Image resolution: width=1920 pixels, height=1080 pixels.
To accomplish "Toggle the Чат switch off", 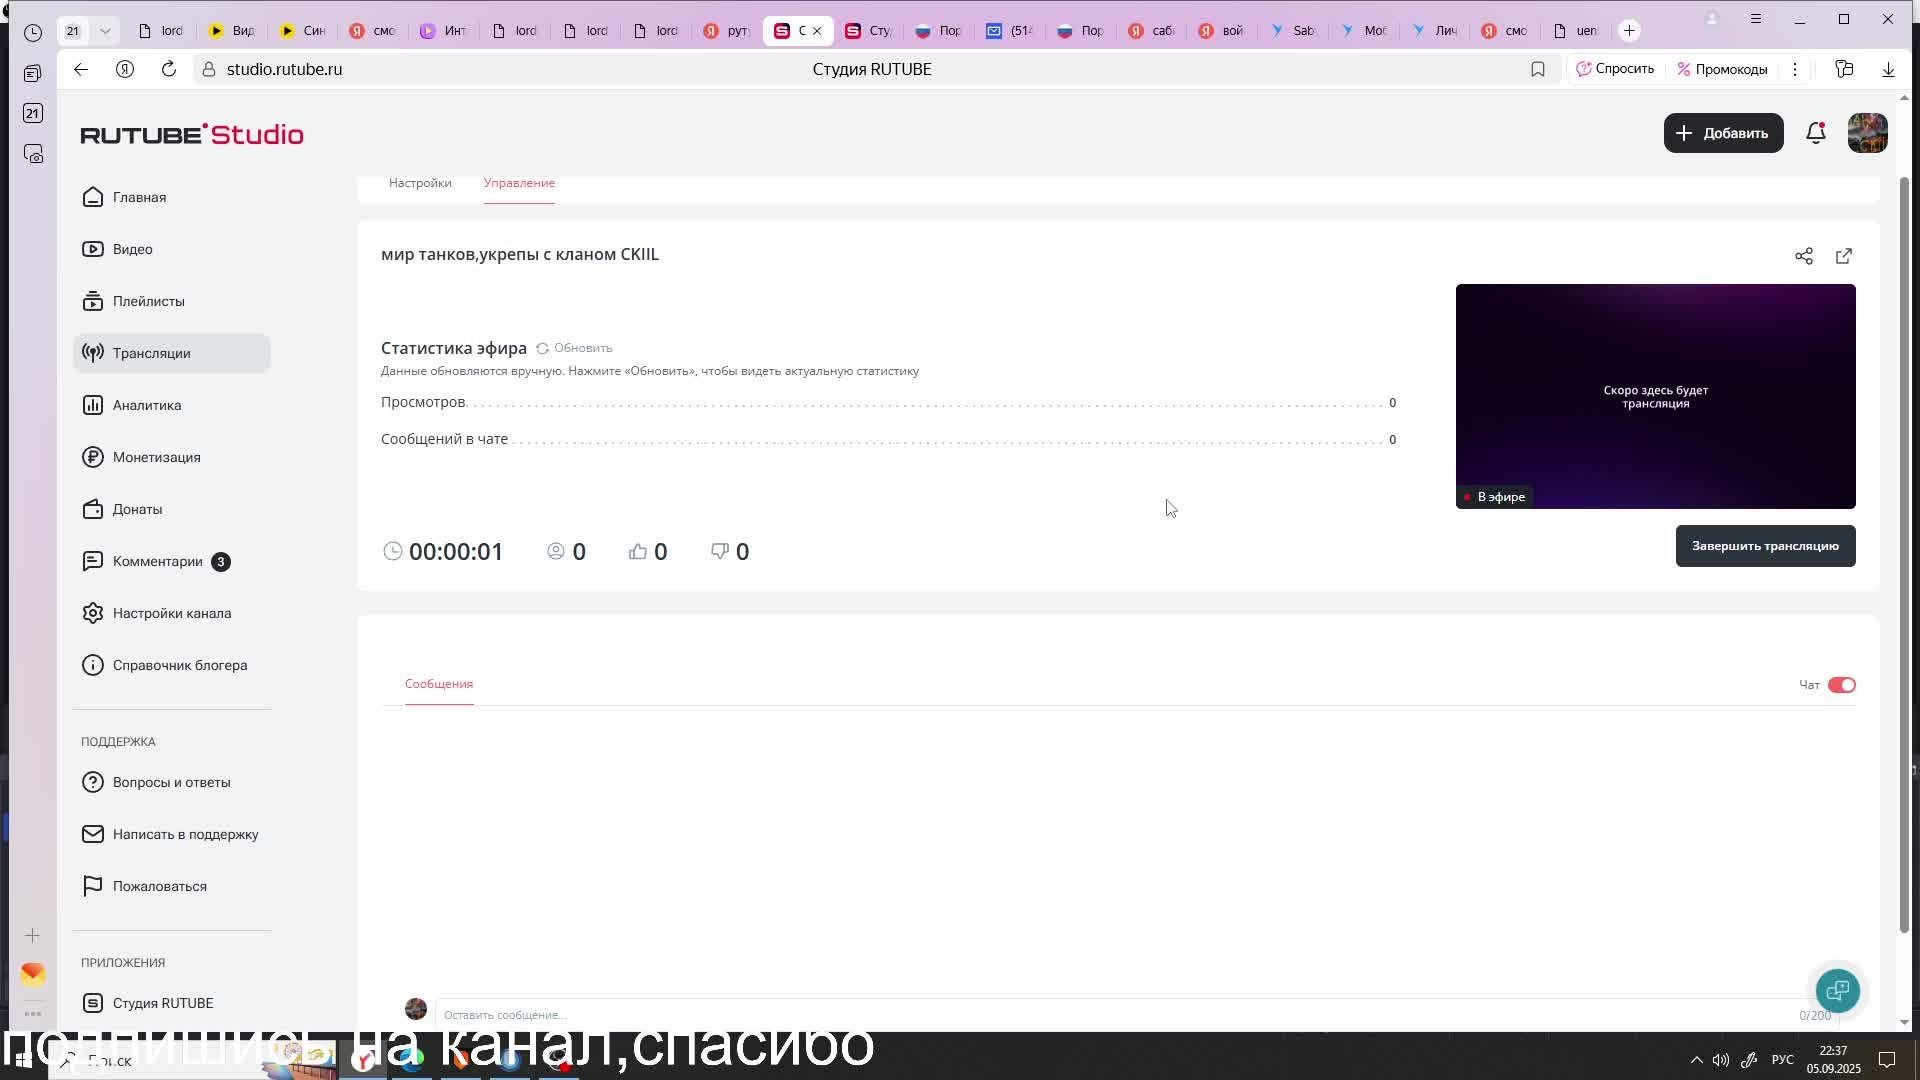I will [x=1841, y=685].
